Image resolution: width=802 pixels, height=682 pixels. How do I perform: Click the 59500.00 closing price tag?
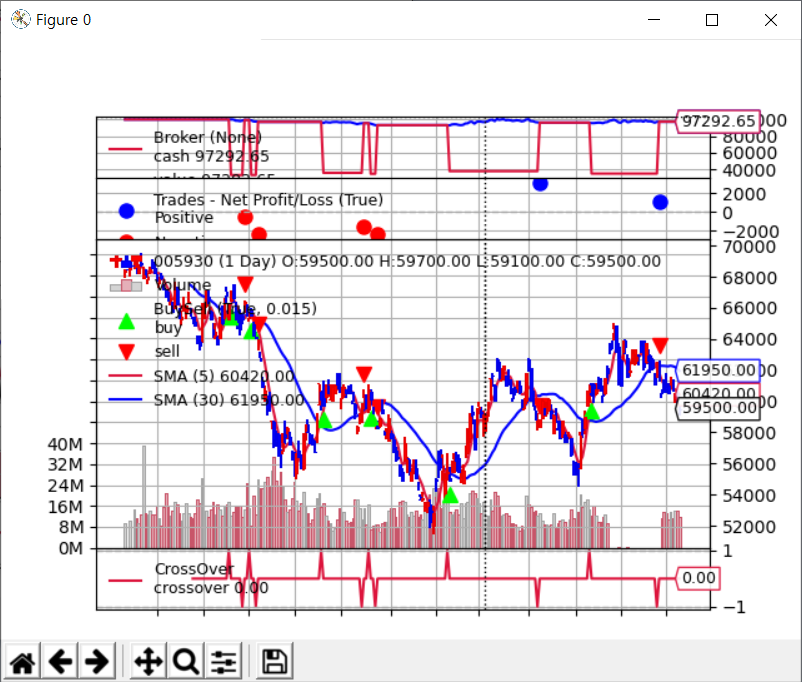pos(718,408)
